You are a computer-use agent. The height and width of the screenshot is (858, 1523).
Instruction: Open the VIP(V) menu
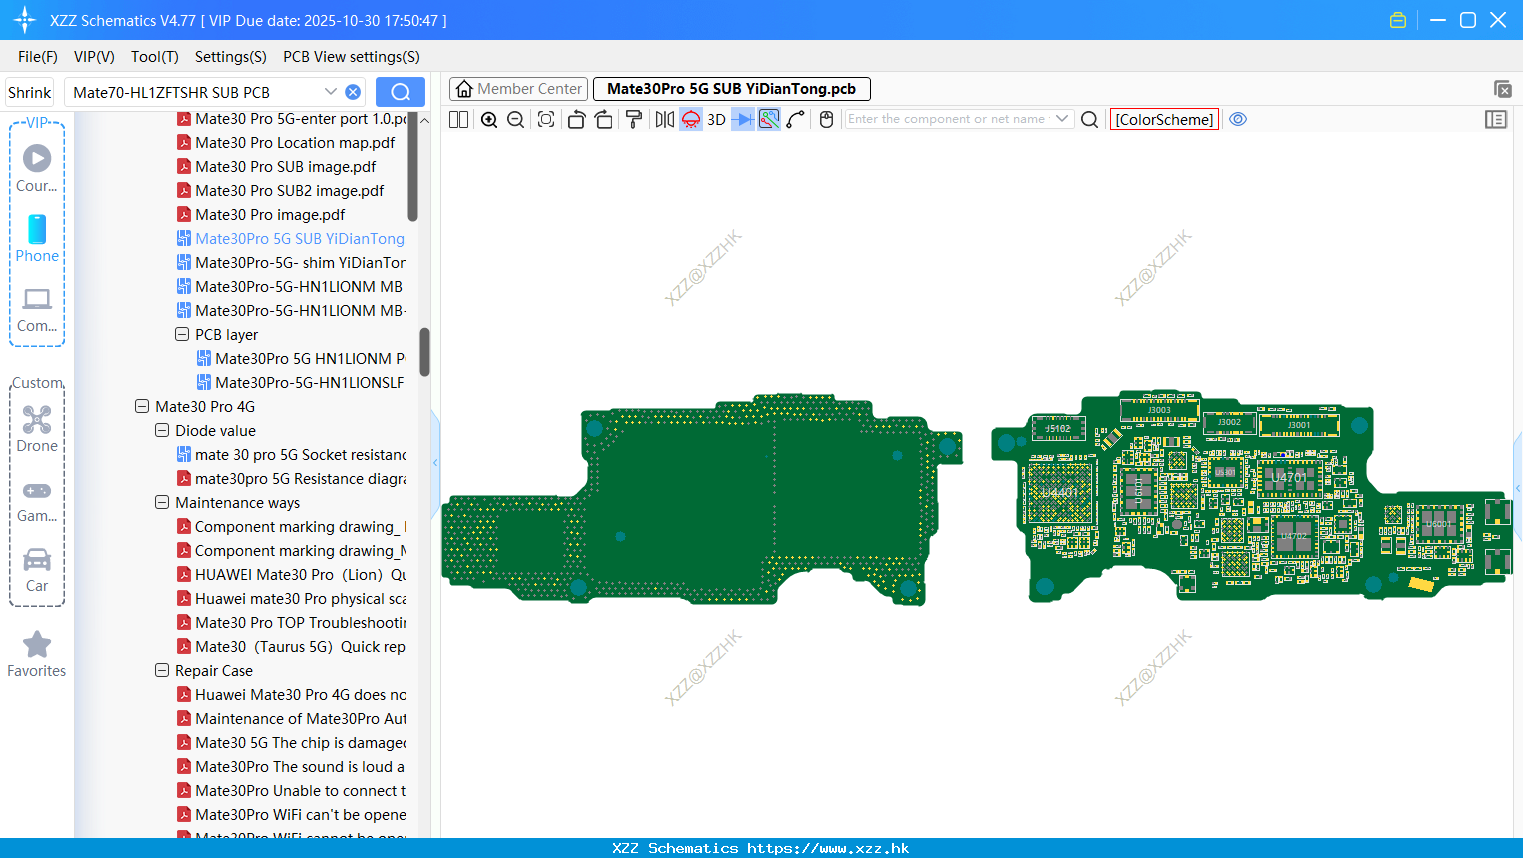click(94, 57)
